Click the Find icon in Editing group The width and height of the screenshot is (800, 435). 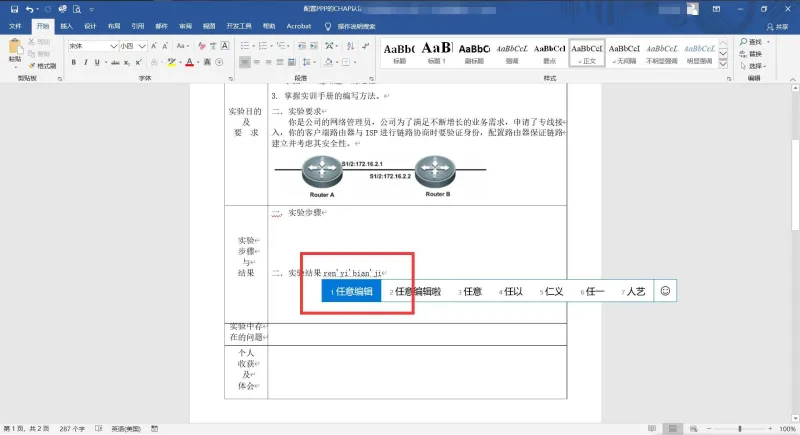pos(751,42)
